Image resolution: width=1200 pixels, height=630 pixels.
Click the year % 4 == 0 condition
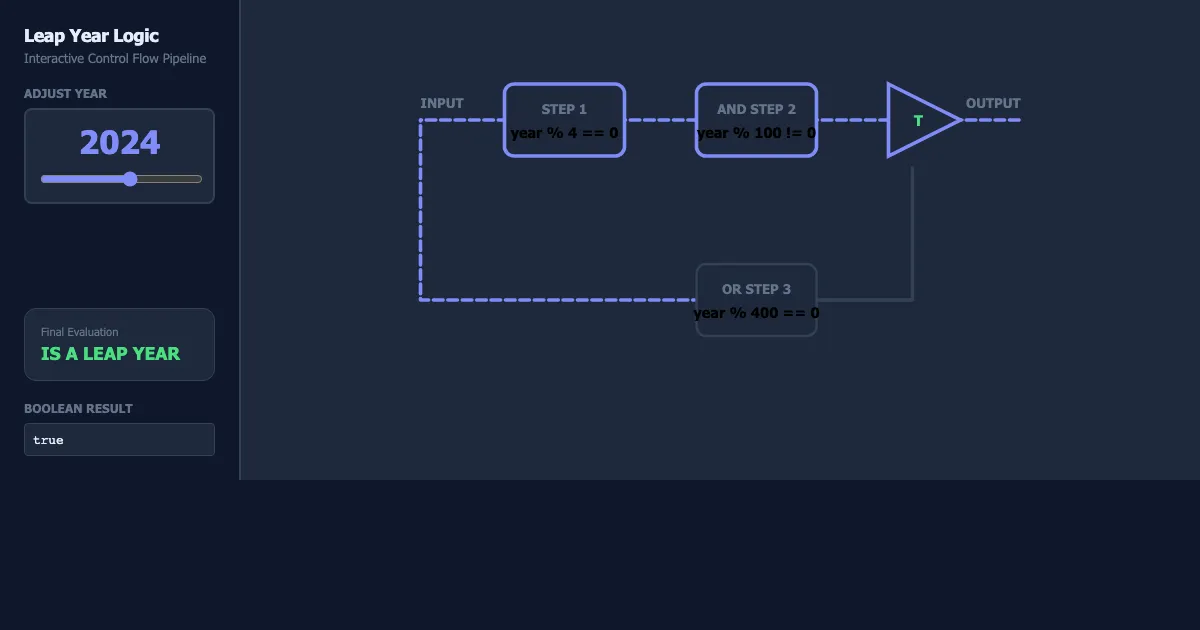coord(564,133)
